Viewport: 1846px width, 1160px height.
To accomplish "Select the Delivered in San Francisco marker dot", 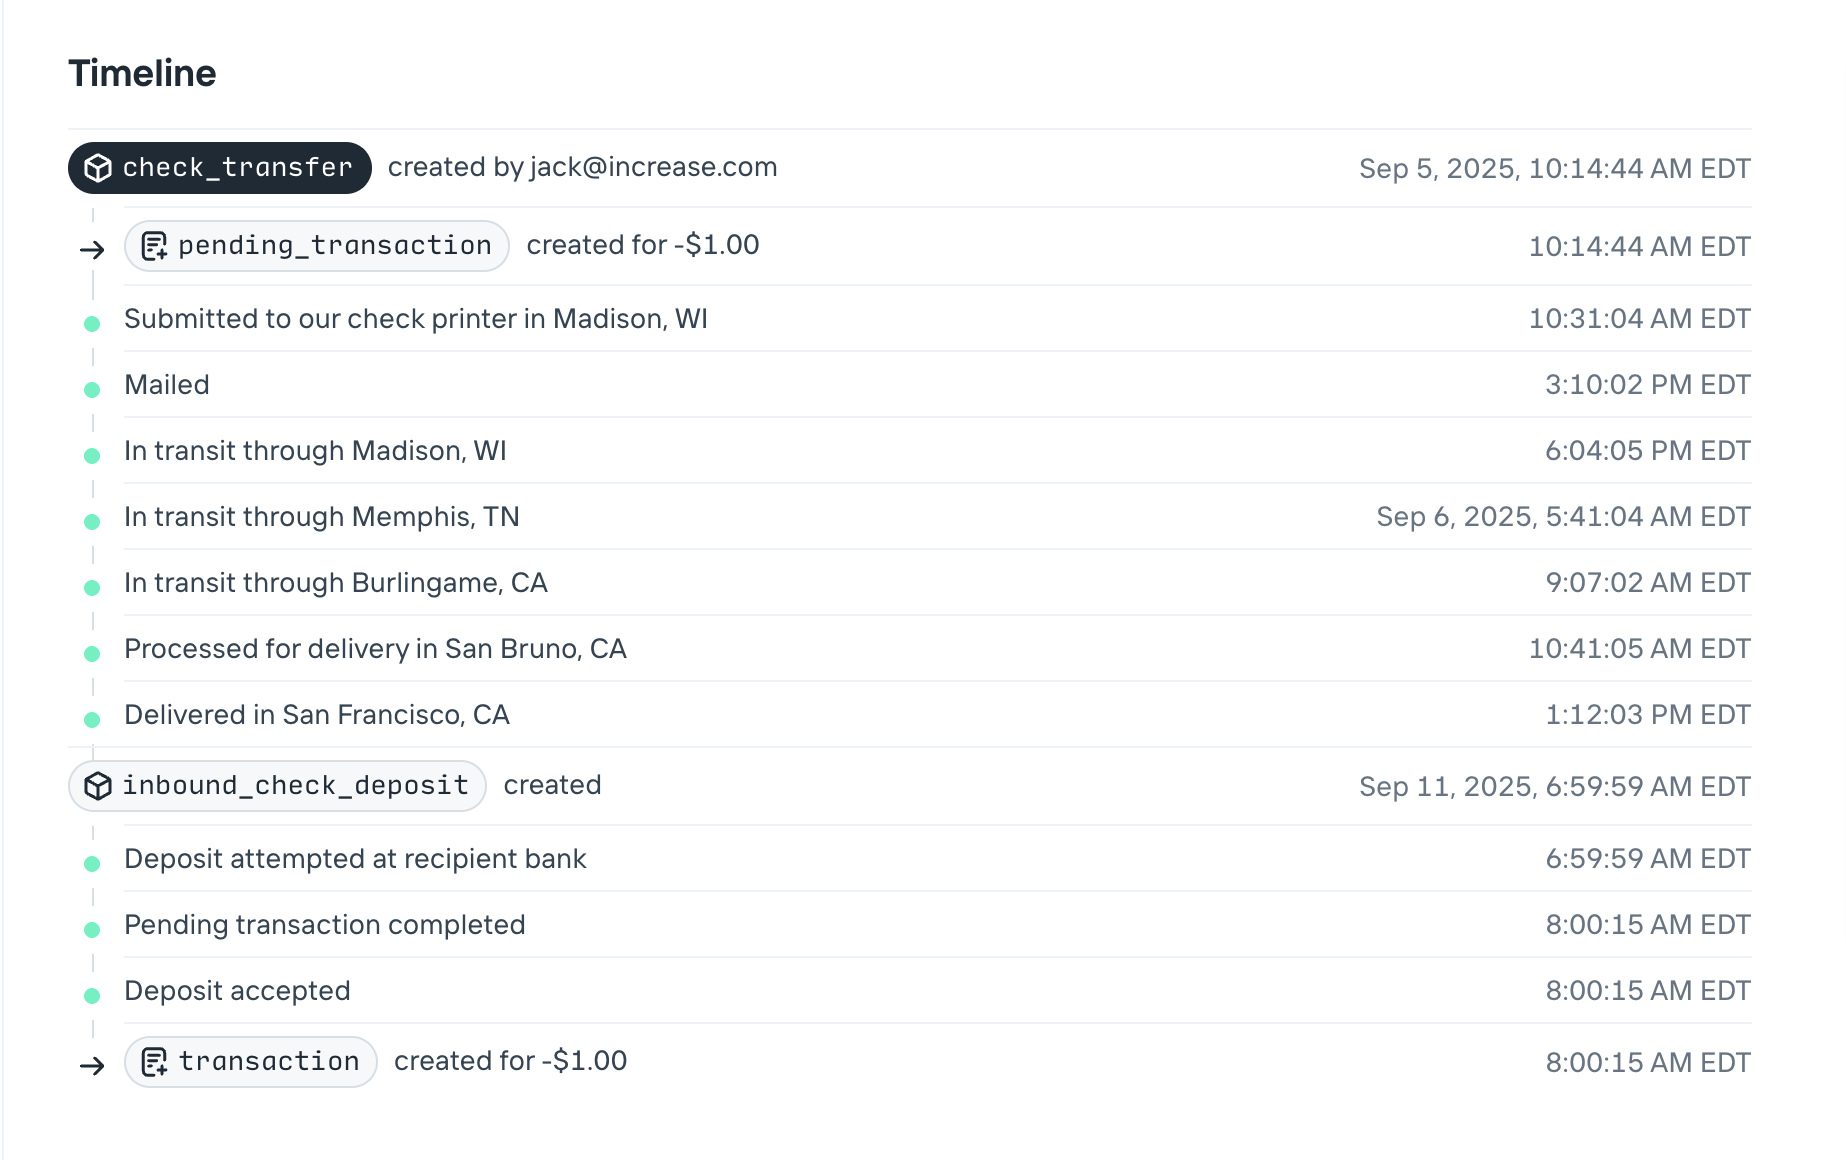I will click(x=92, y=720).
